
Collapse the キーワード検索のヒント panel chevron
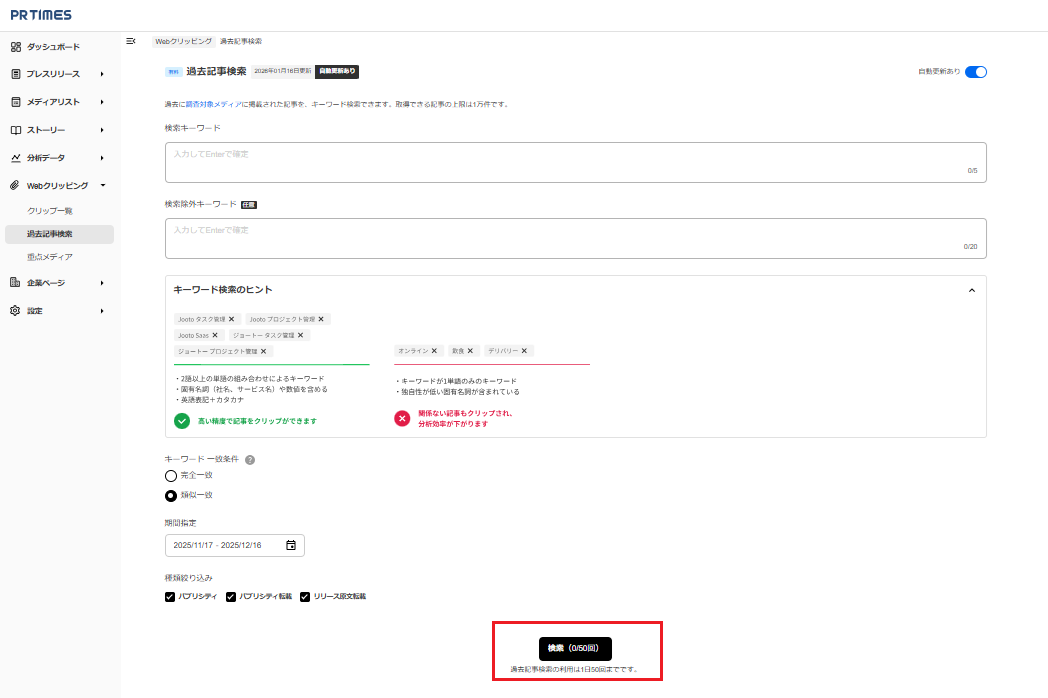971,290
